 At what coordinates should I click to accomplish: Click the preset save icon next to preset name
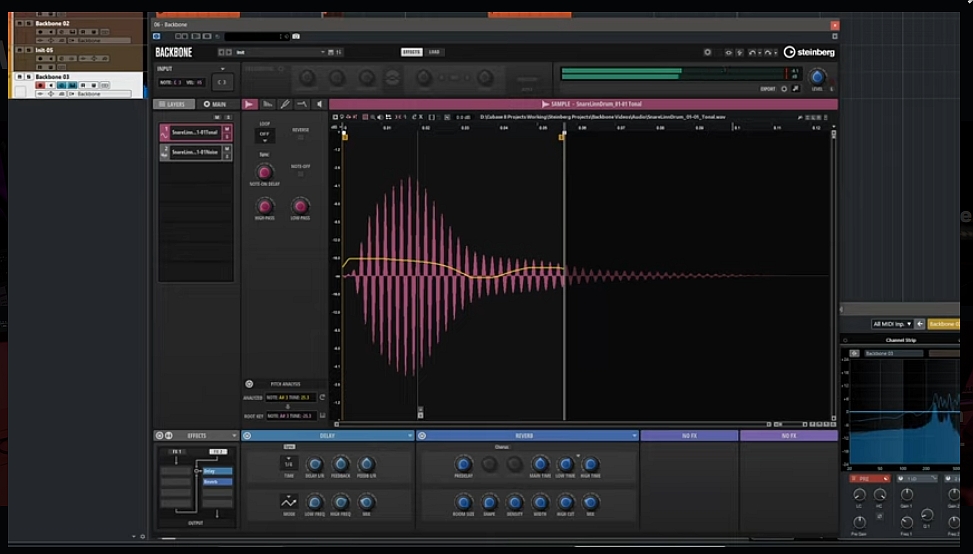pyautogui.click(x=331, y=52)
